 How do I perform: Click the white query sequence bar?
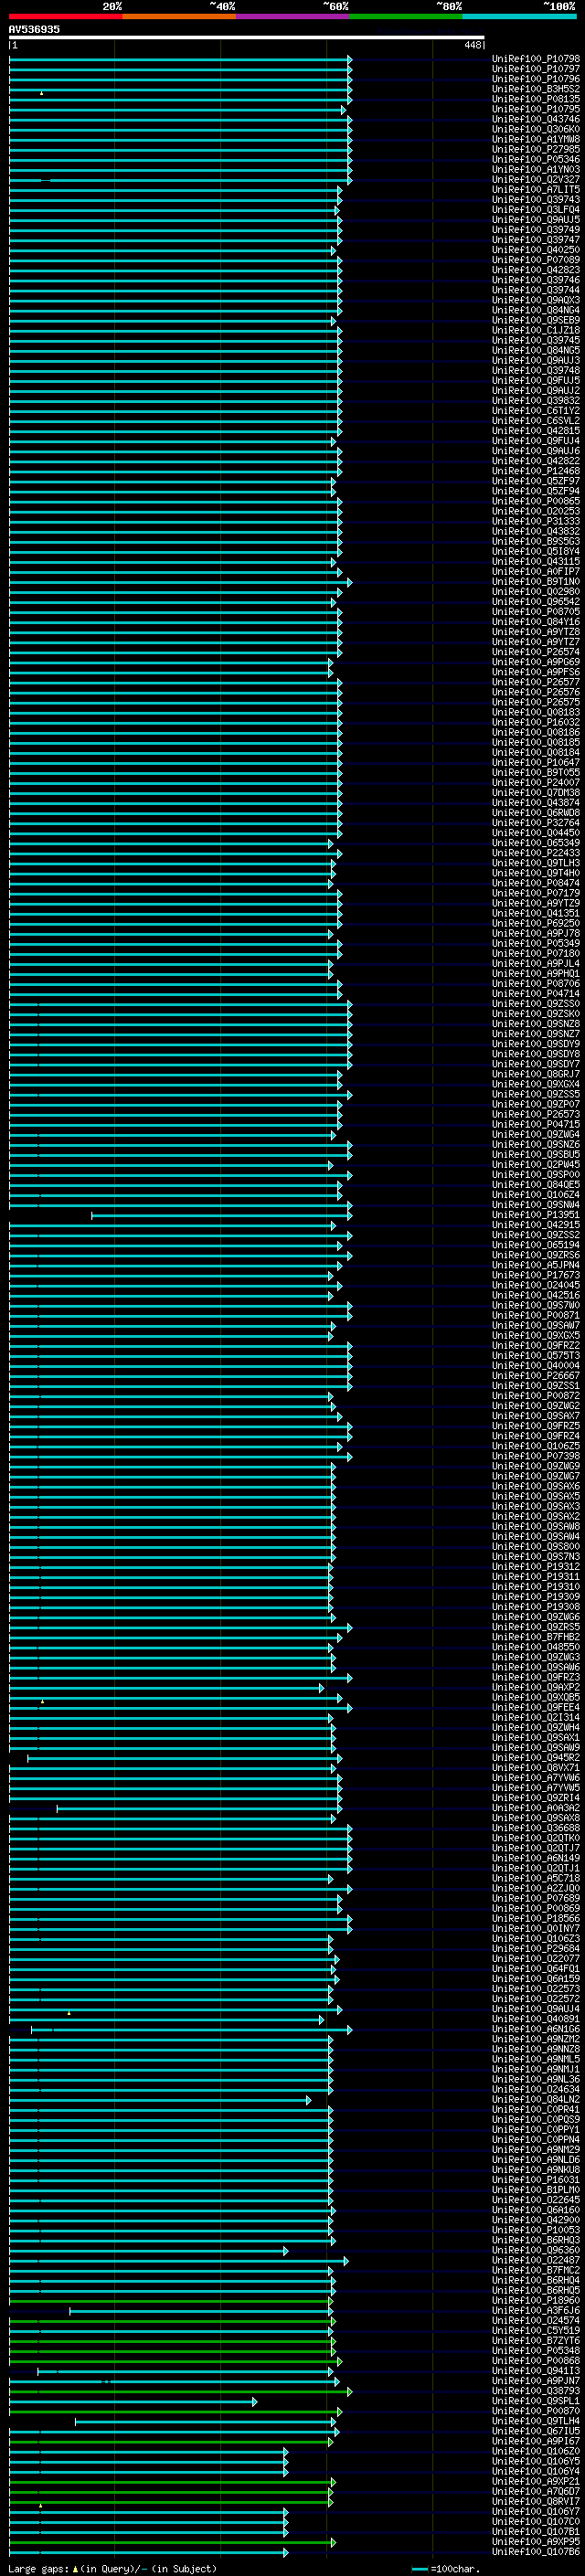pos(247,37)
